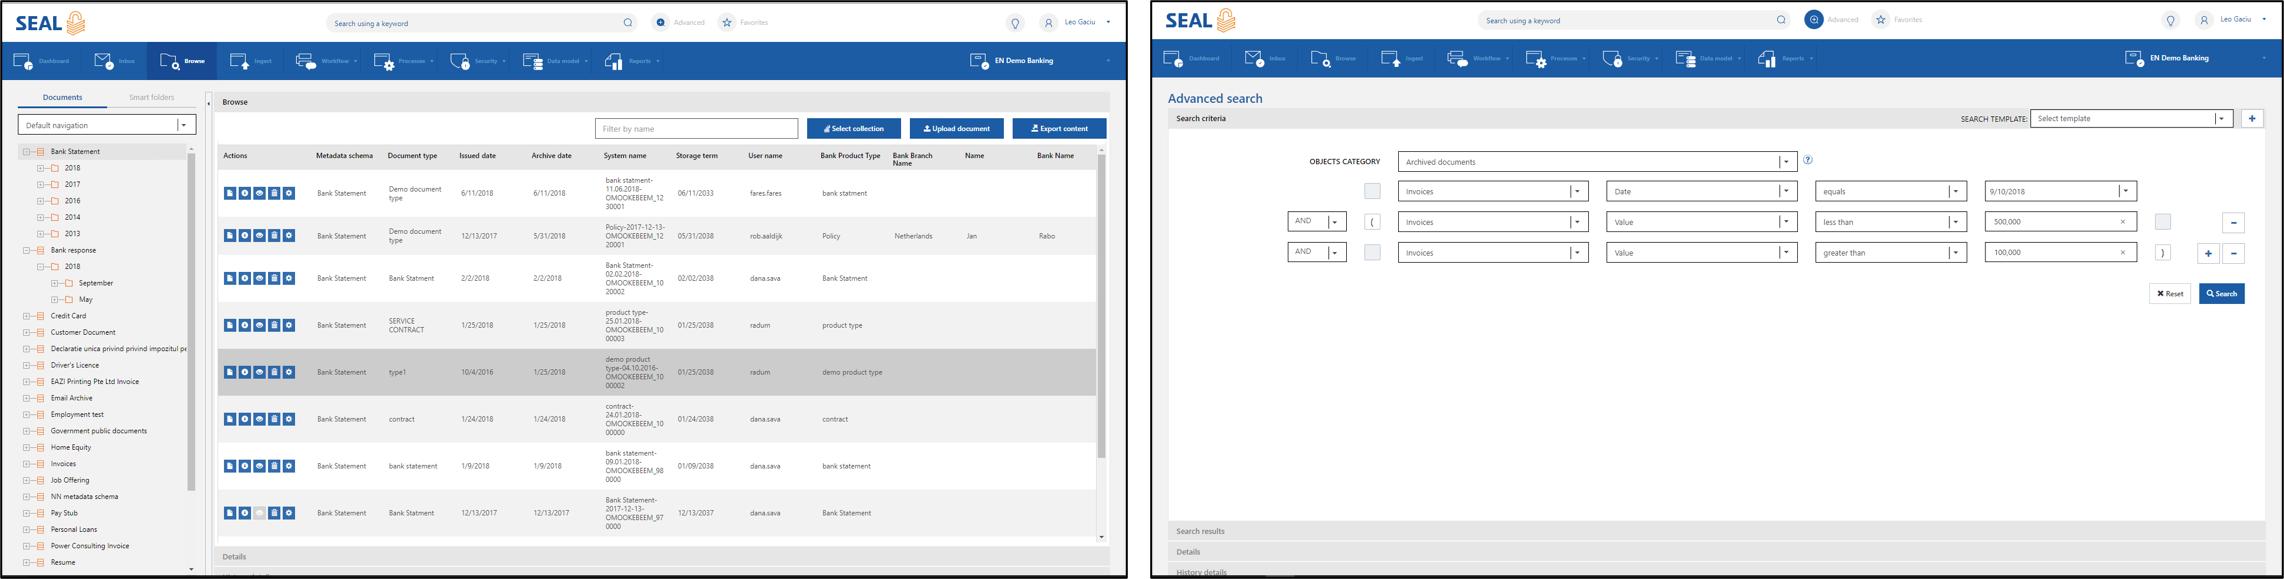The width and height of the screenshot is (2284, 579).
Task: Click the Advanced search icon in the Browse window
Action: (661, 23)
